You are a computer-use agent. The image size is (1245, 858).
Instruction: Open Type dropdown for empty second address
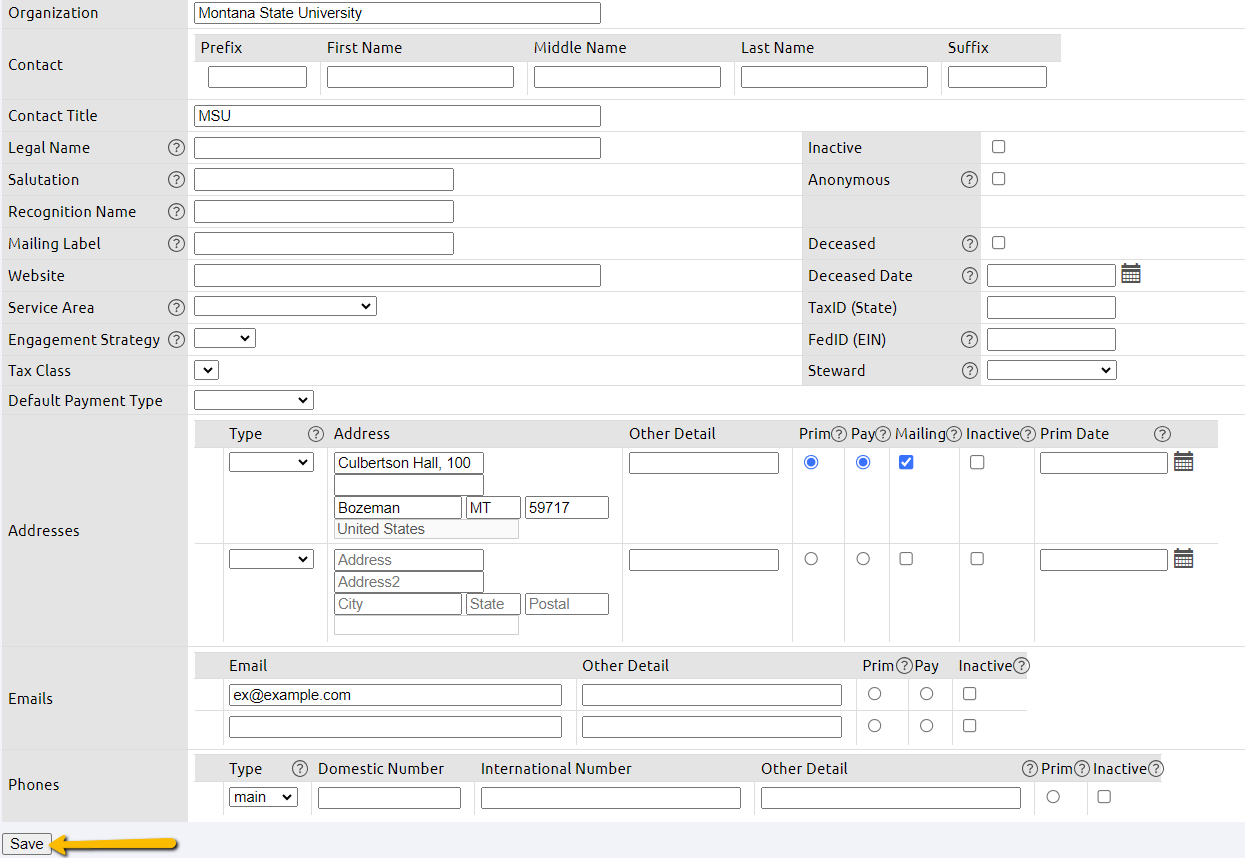point(271,559)
